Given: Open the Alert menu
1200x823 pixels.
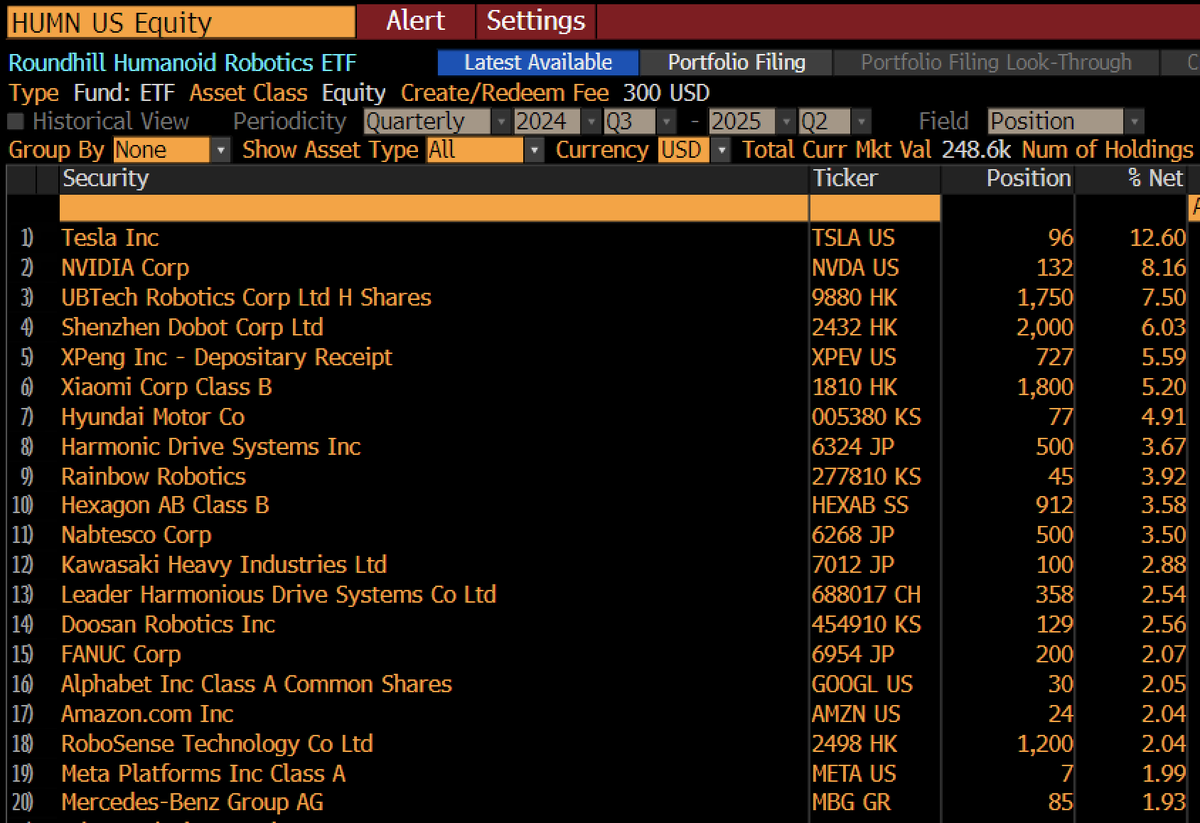Looking at the screenshot, I should click(416, 21).
